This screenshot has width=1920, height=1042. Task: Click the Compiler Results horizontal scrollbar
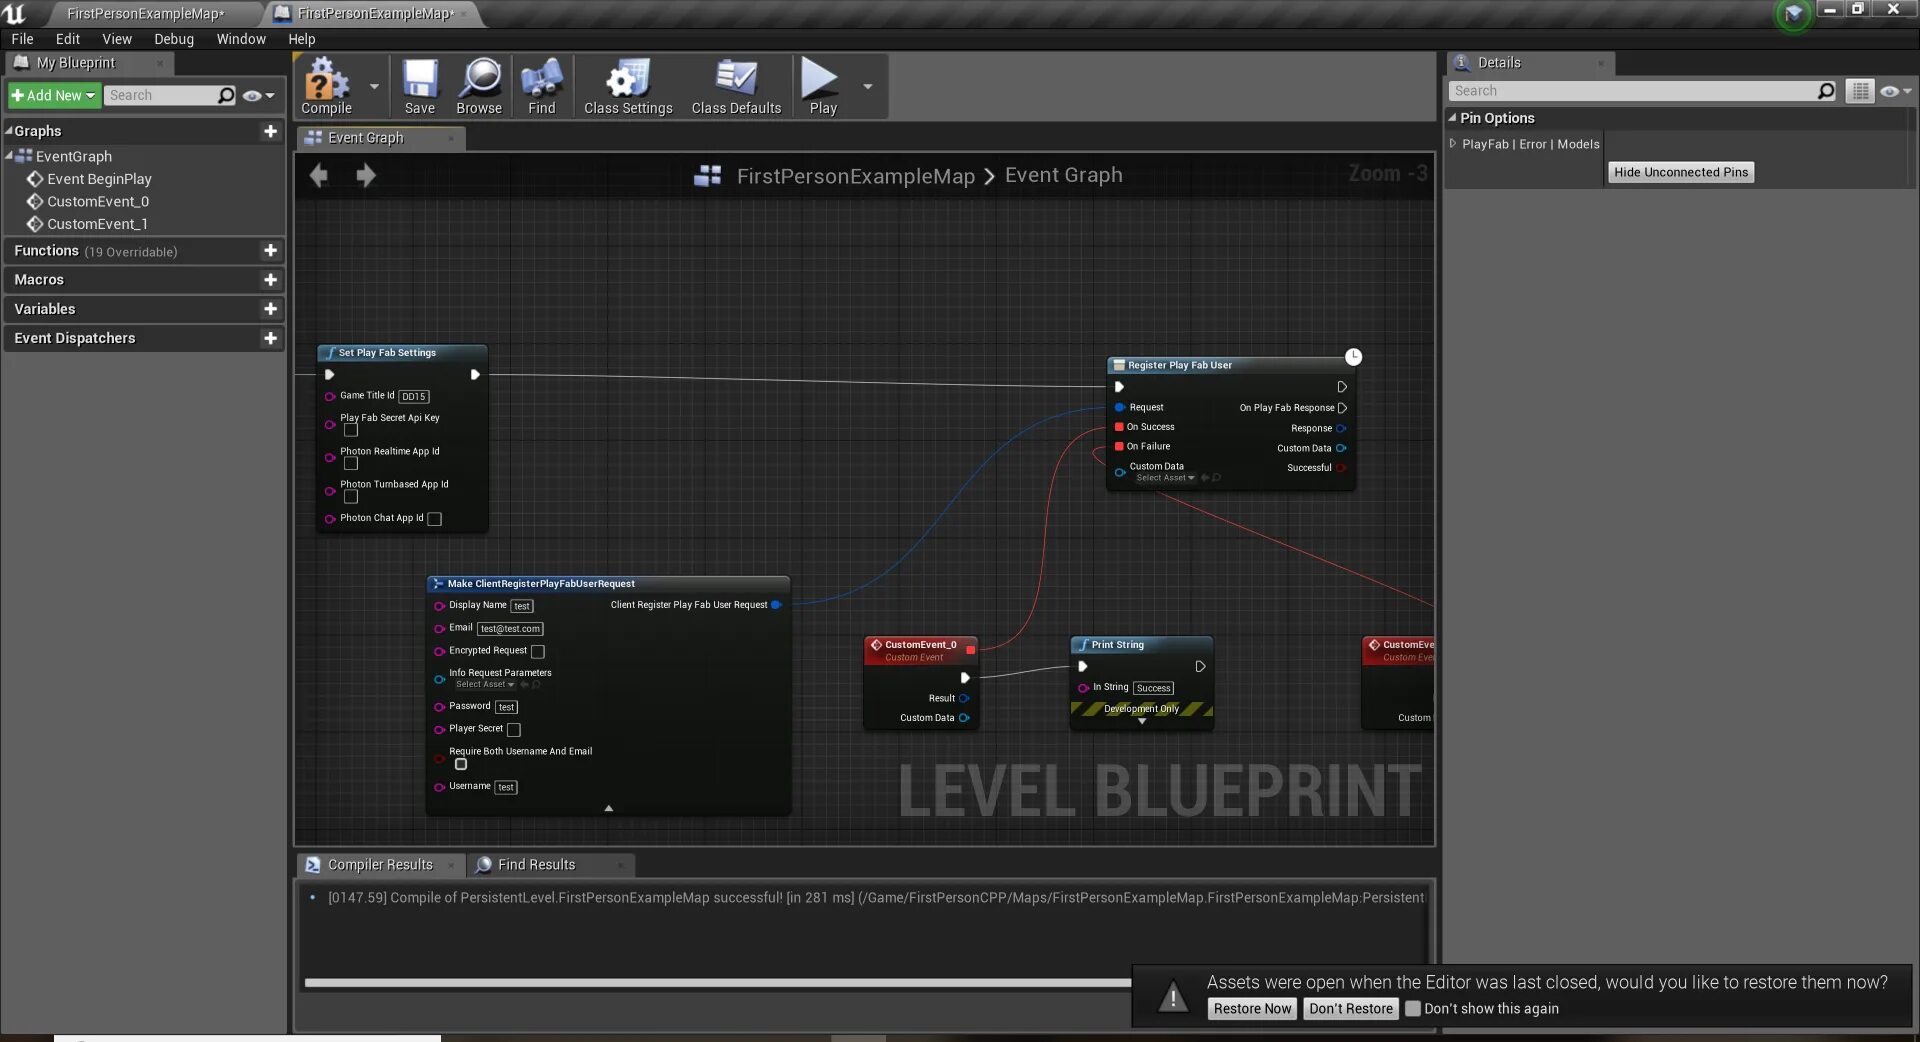(x=717, y=983)
